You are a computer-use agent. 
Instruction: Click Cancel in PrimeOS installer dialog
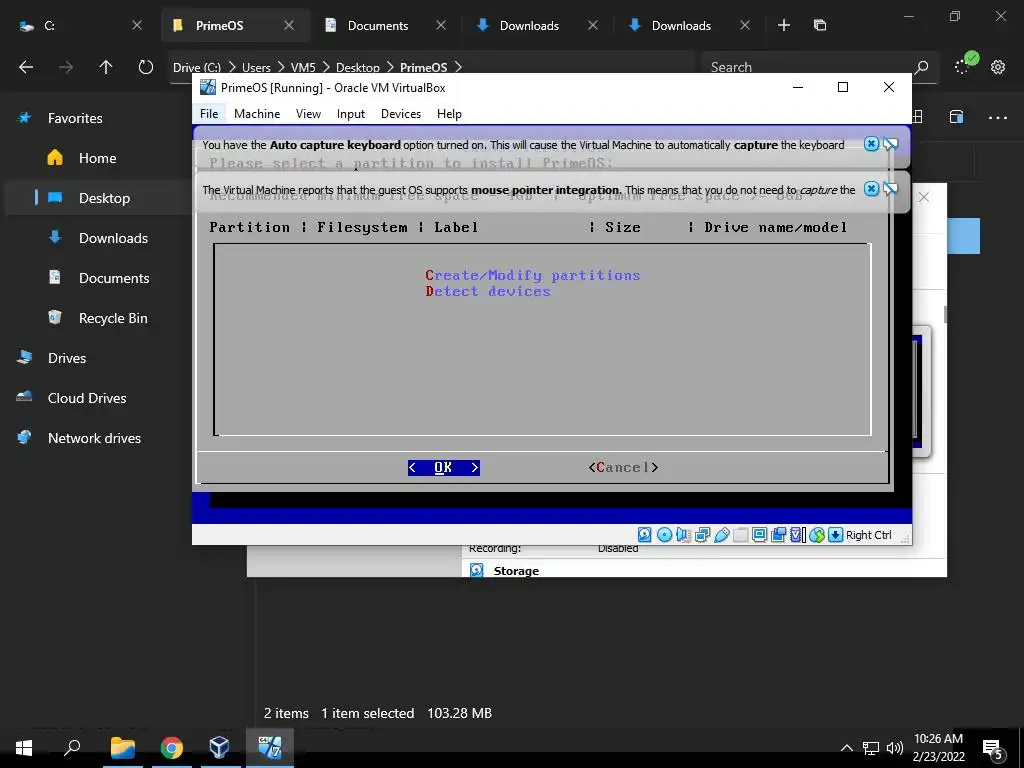click(x=623, y=468)
